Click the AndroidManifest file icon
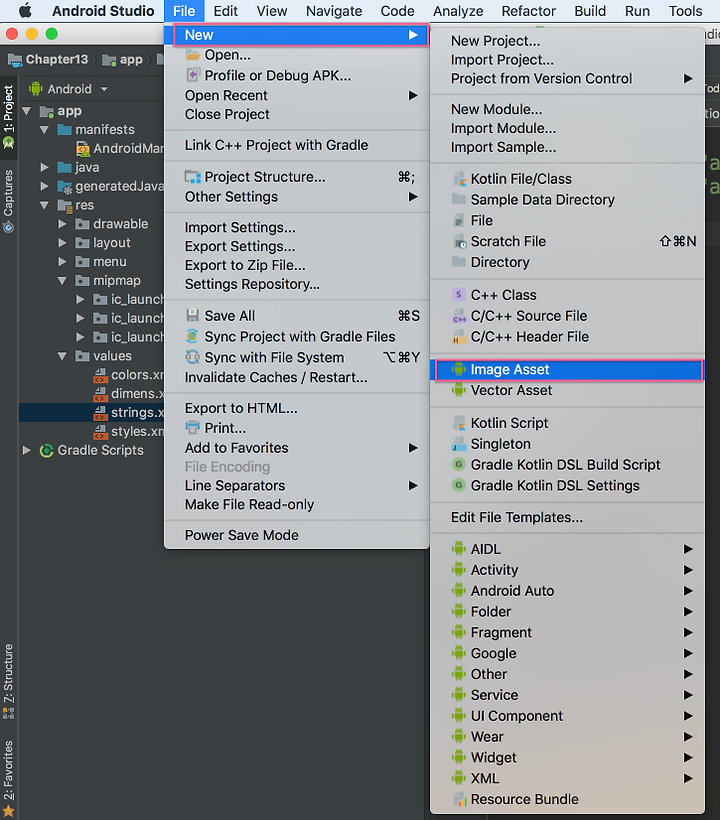The image size is (720, 820). pos(83,149)
